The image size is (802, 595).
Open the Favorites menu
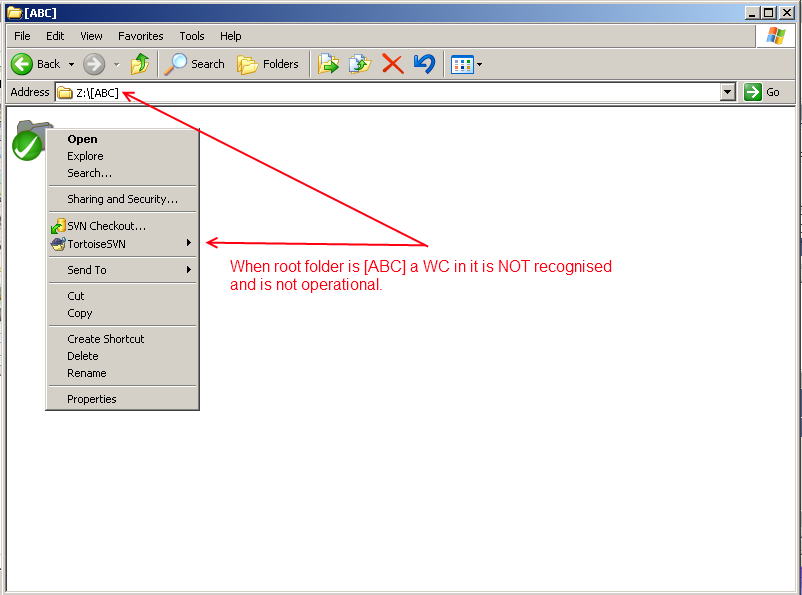coord(140,36)
